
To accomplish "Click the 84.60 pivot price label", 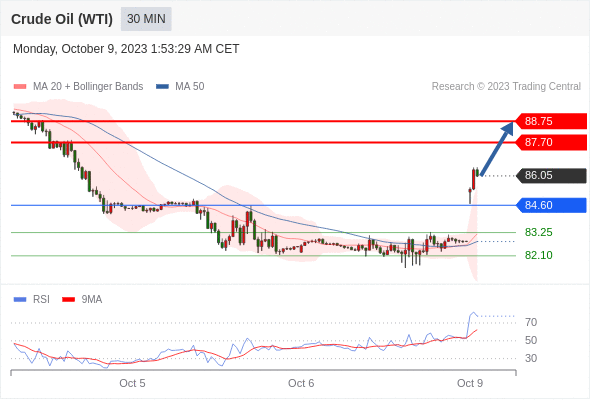I will (551, 205).
